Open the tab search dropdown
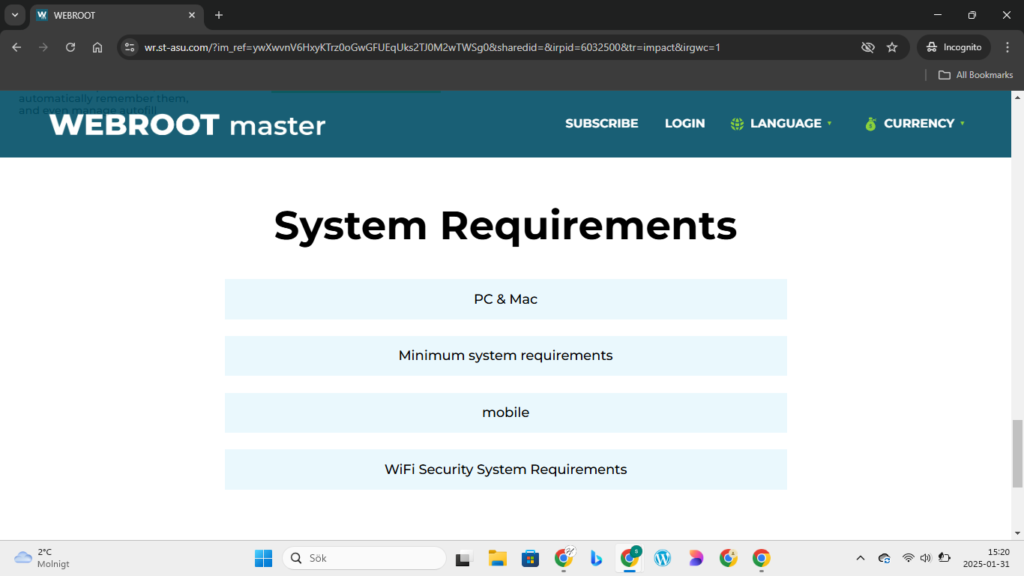 [14, 15]
